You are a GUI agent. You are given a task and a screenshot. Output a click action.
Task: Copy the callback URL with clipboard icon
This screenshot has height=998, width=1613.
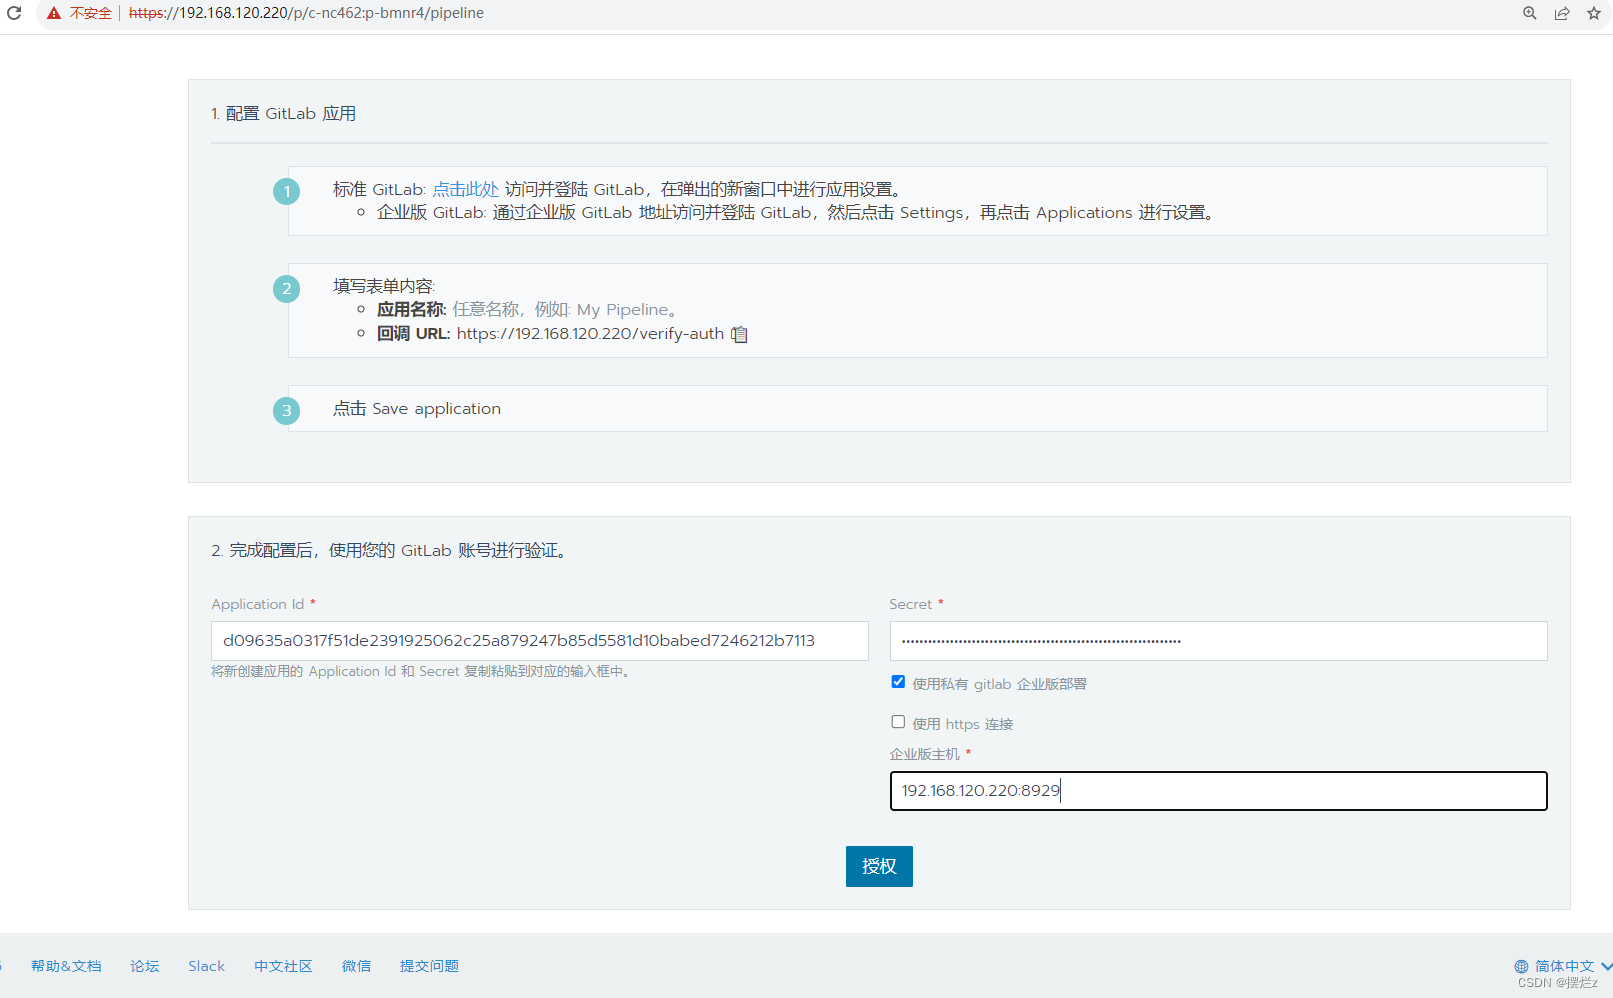click(739, 334)
